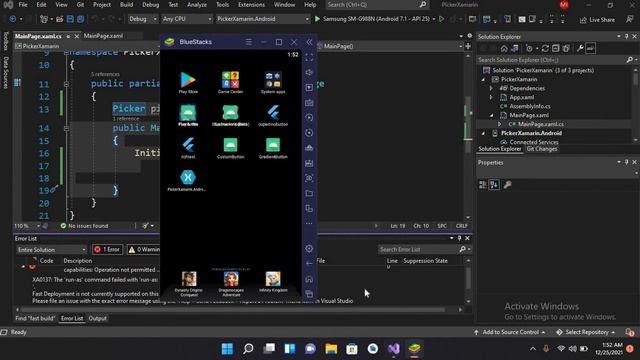Click BlueStacks volume icon in sidebar
Viewport: 640px width, 360px height.
tap(309, 72)
